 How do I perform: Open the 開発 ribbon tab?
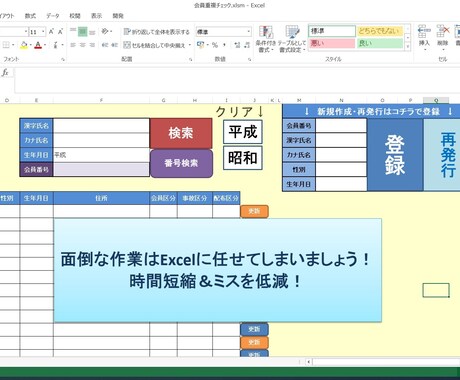click(x=118, y=16)
